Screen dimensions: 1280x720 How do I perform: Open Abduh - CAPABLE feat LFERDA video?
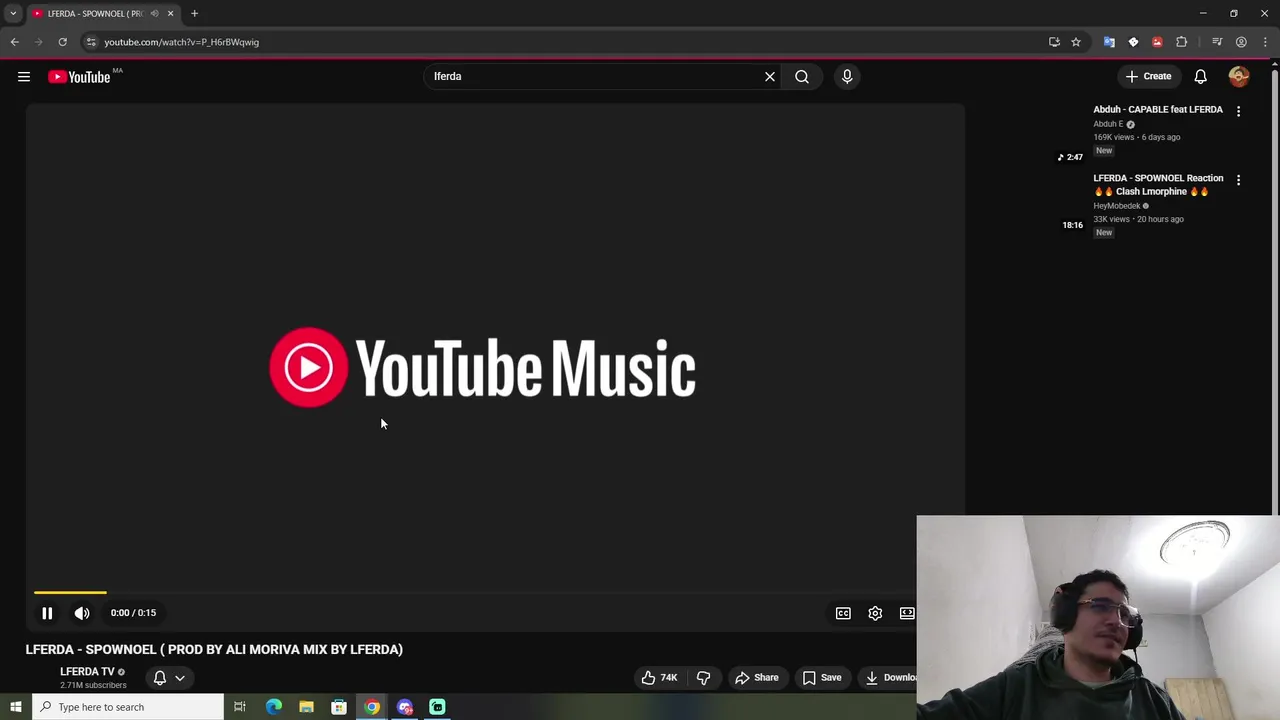point(1158,110)
